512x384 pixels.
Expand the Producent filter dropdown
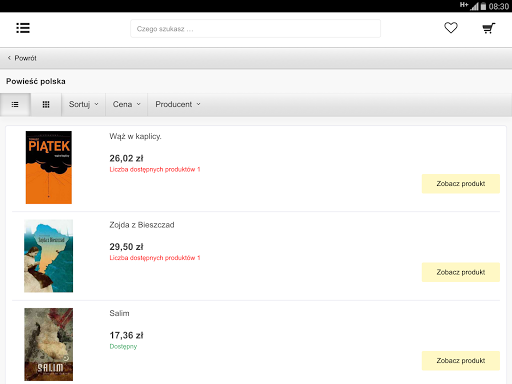pyautogui.click(x=178, y=105)
